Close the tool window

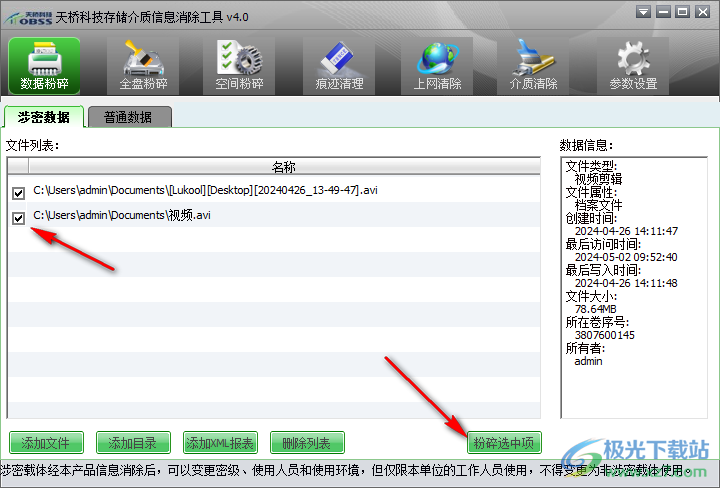[x=703, y=12]
